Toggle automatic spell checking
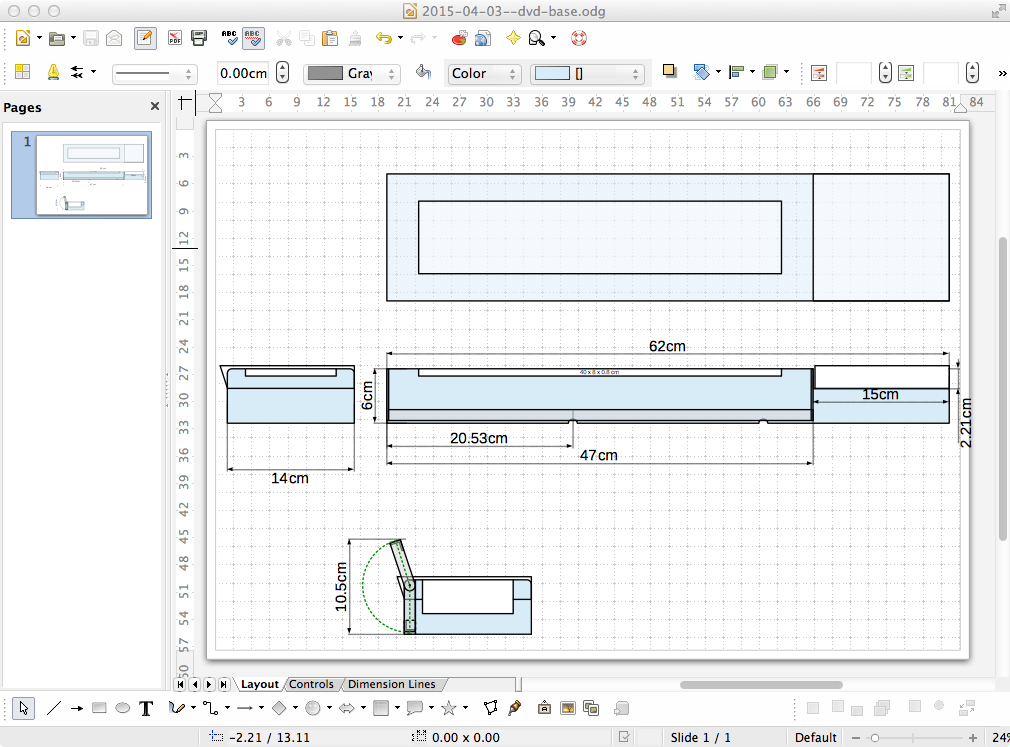1010x747 pixels. [x=253, y=39]
